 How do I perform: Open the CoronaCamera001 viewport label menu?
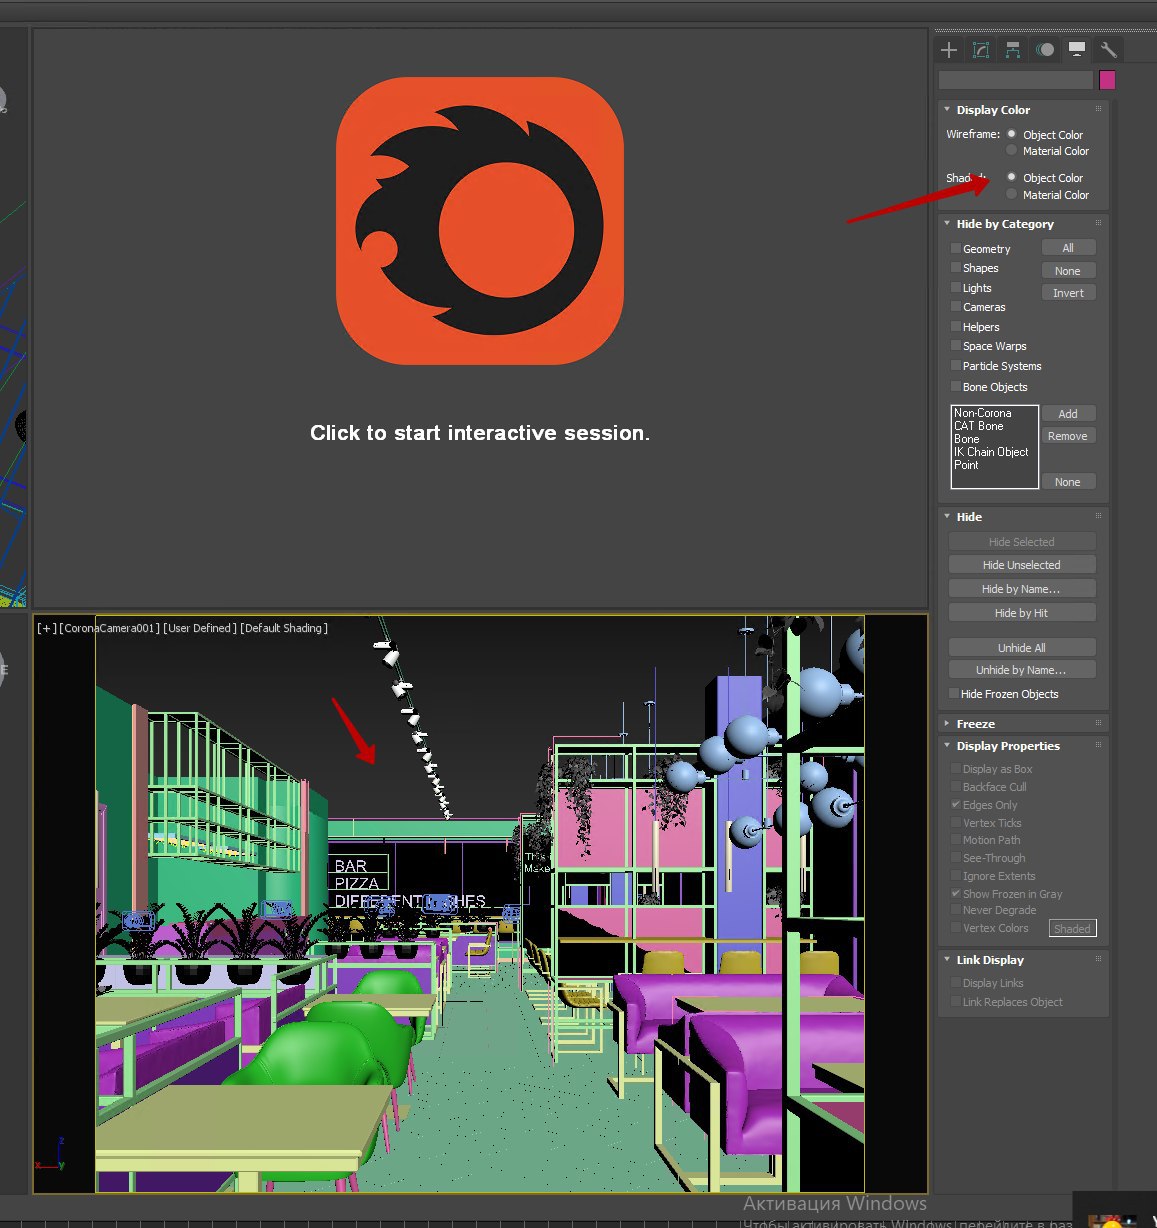[109, 628]
